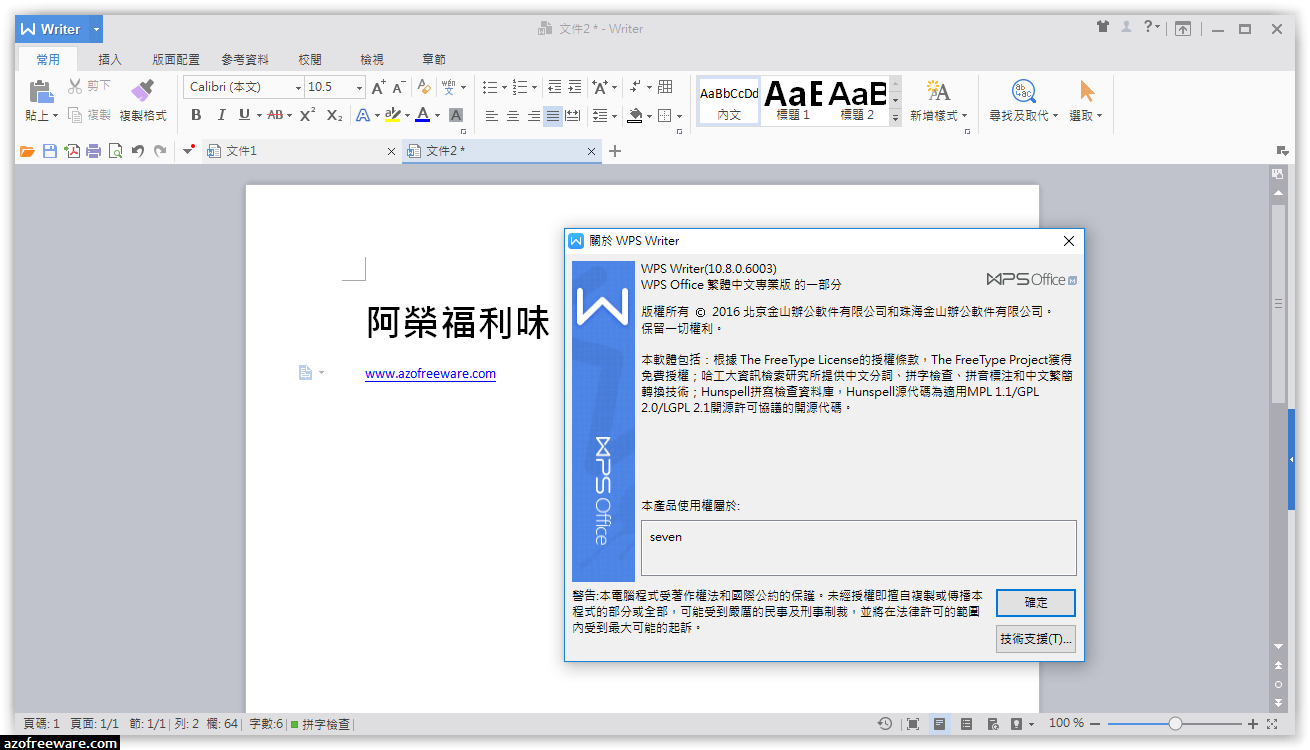Center-align the paragraph

click(x=513, y=116)
